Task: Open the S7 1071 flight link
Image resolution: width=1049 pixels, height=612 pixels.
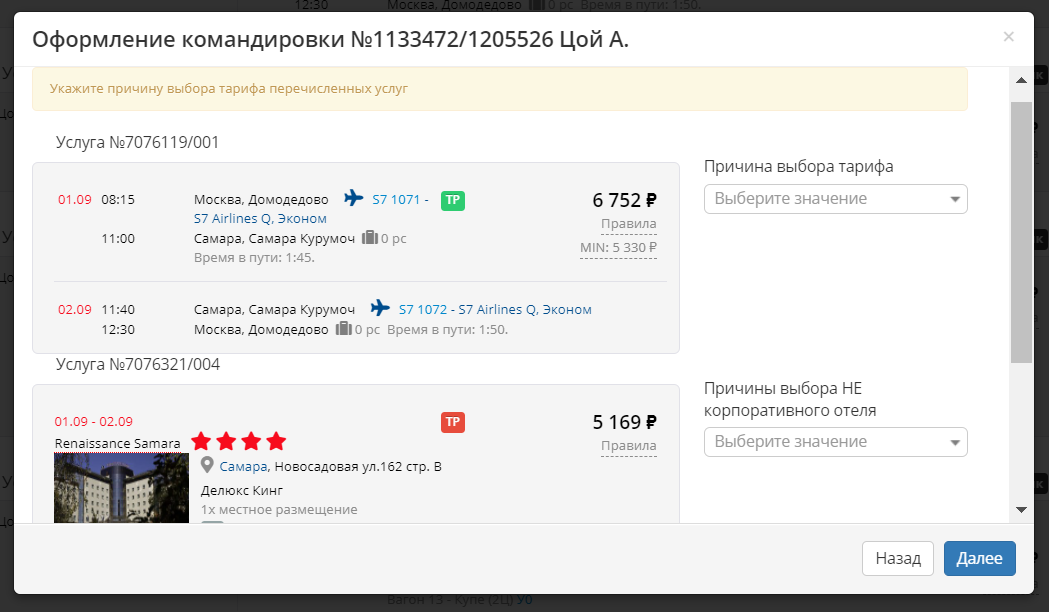Action: [x=400, y=199]
